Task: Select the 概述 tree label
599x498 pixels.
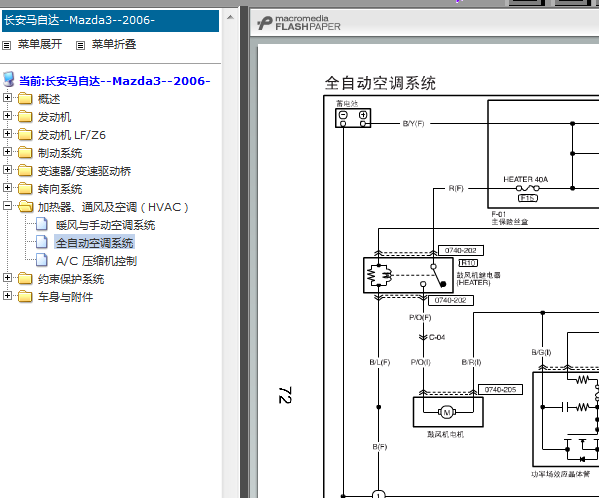Action: pyautogui.click(x=49, y=99)
